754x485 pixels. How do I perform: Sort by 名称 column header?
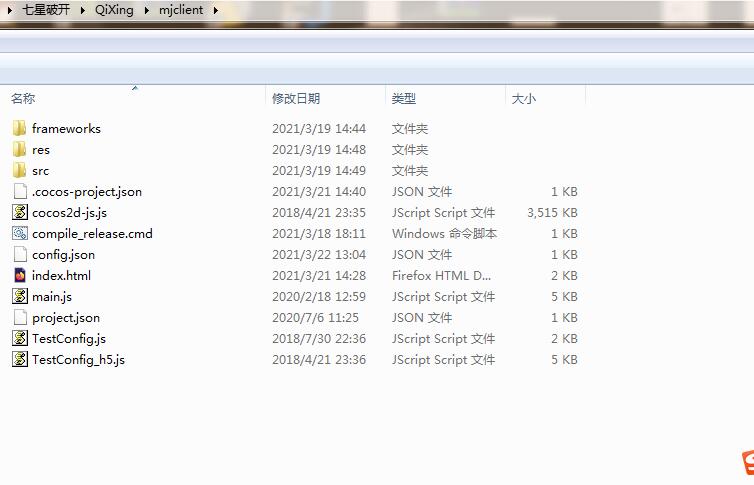(23, 99)
